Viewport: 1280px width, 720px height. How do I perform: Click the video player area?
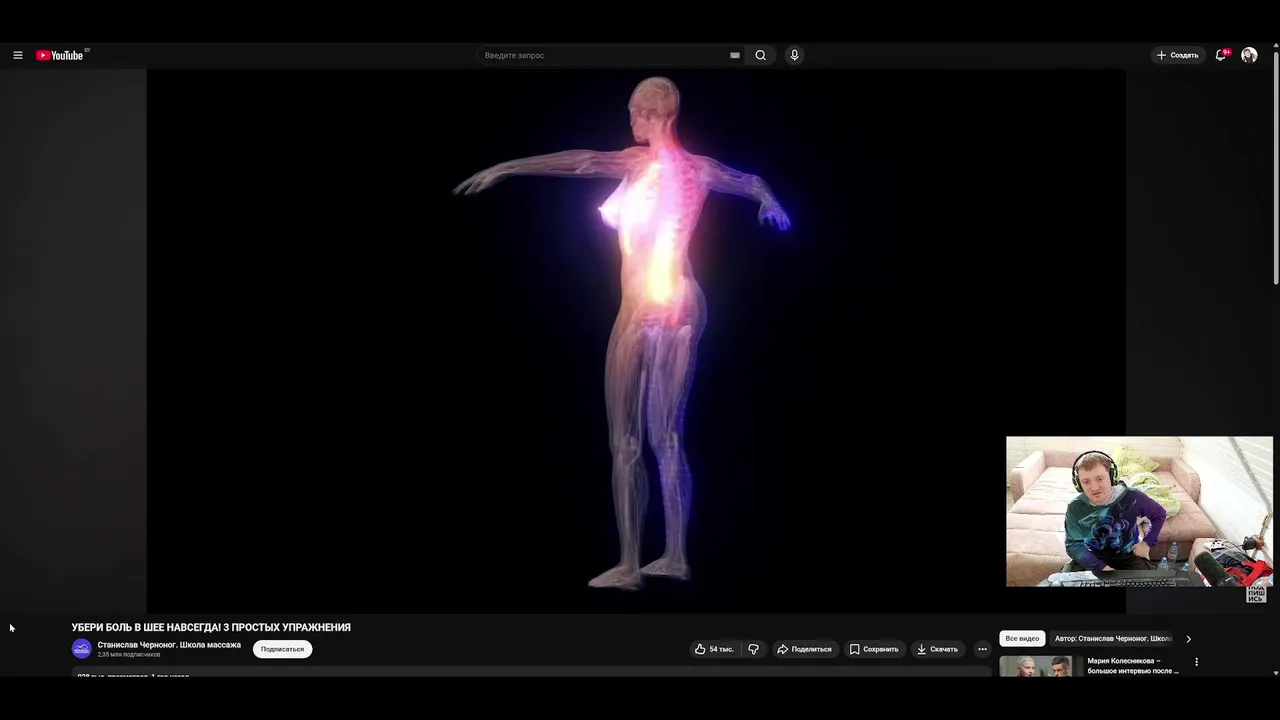tap(636, 340)
